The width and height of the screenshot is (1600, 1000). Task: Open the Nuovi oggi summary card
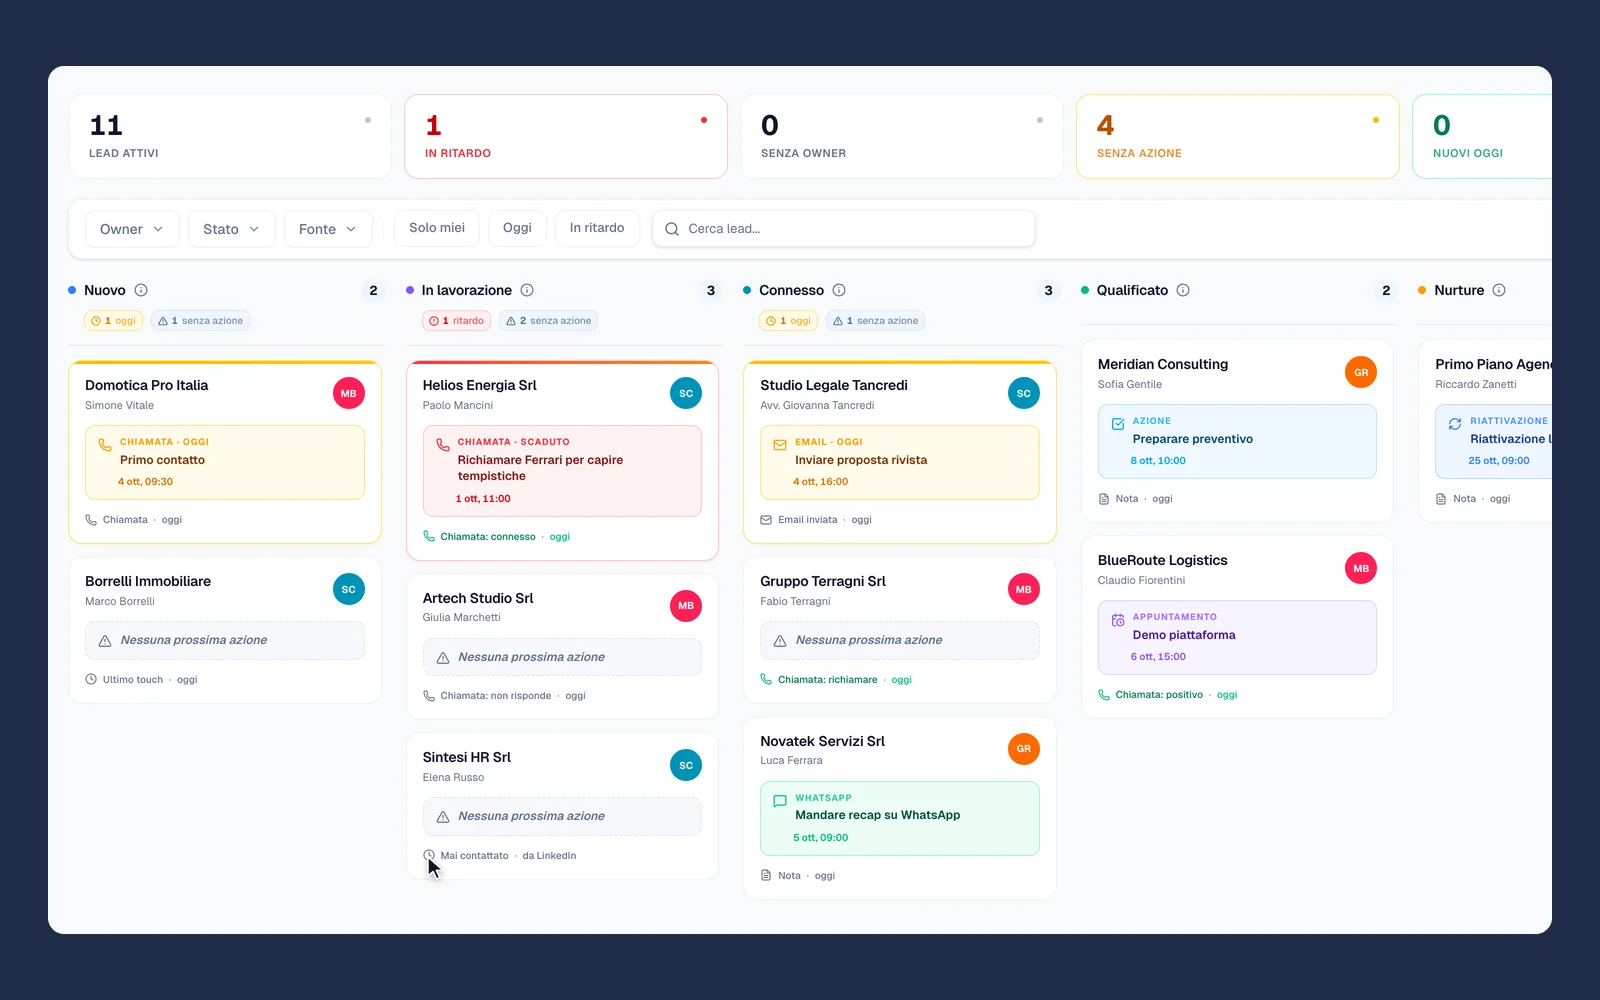click(x=1482, y=137)
